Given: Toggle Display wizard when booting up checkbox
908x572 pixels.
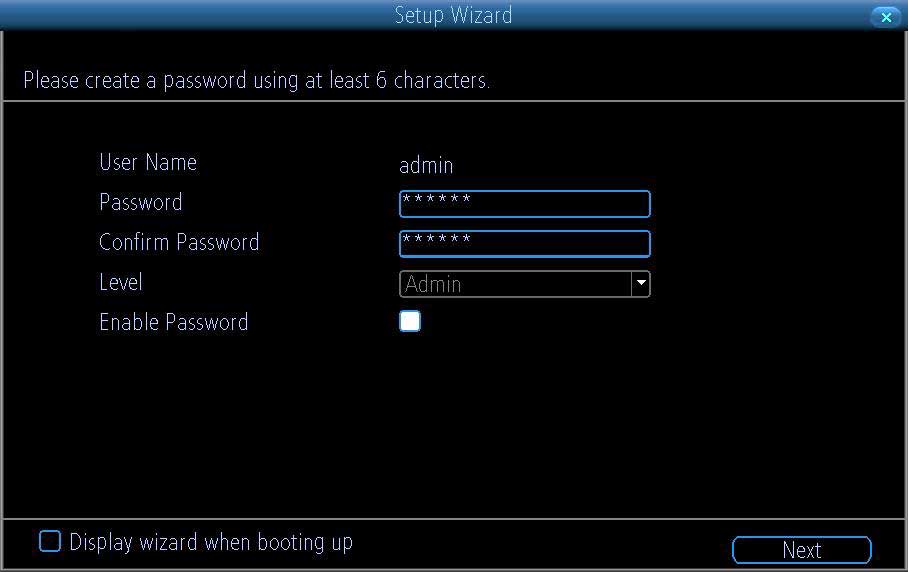Looking at the screenshot, I should tap(50, 542).
